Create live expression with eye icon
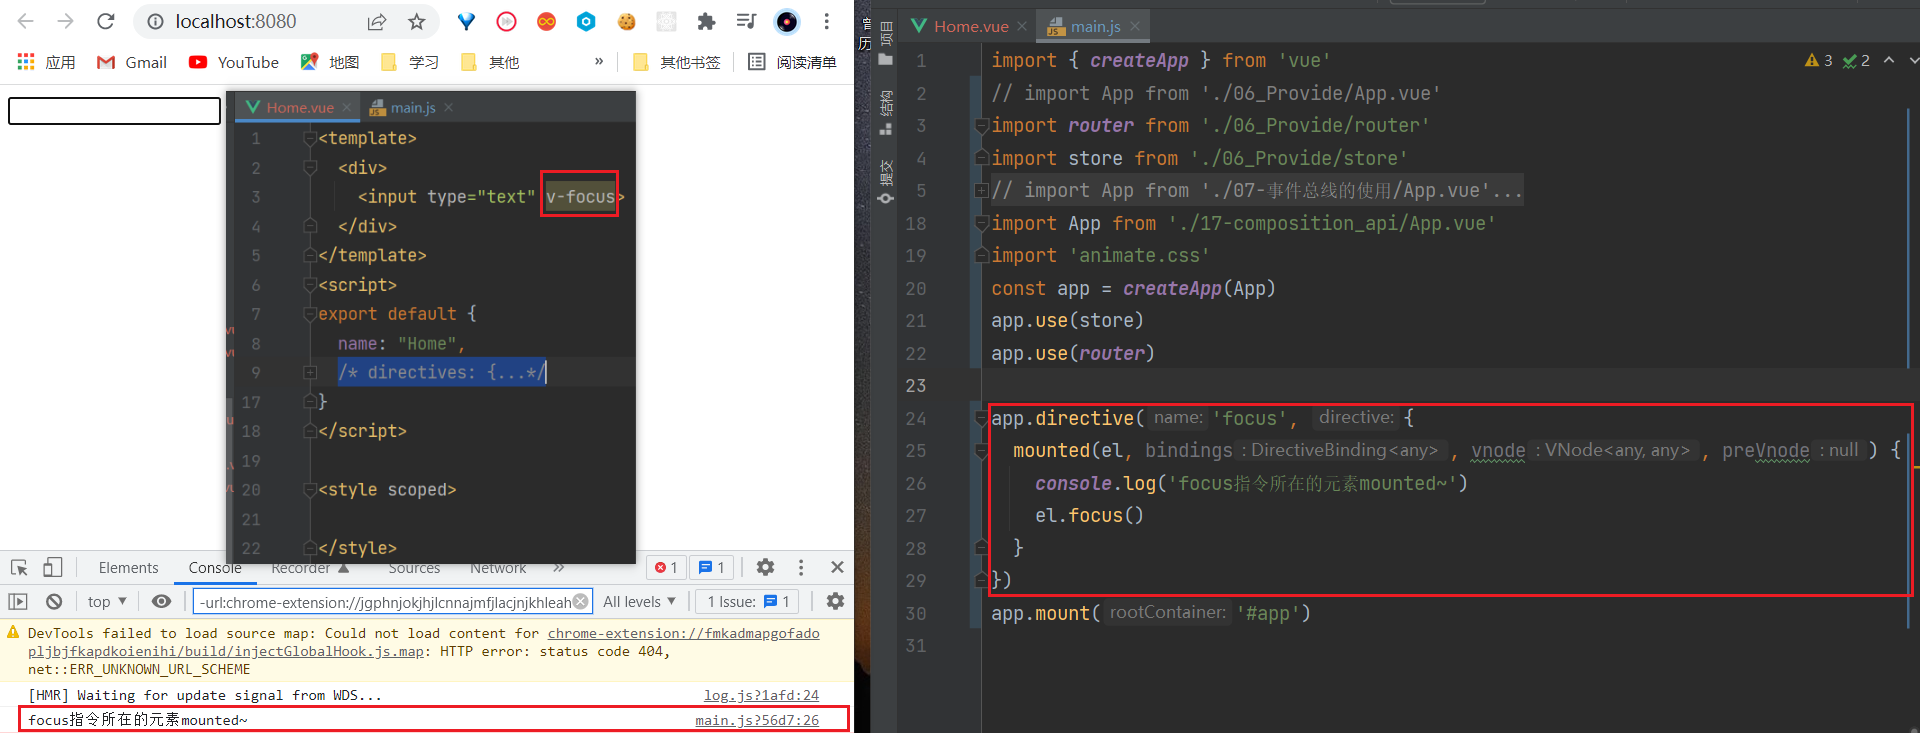 click(161, 602)
